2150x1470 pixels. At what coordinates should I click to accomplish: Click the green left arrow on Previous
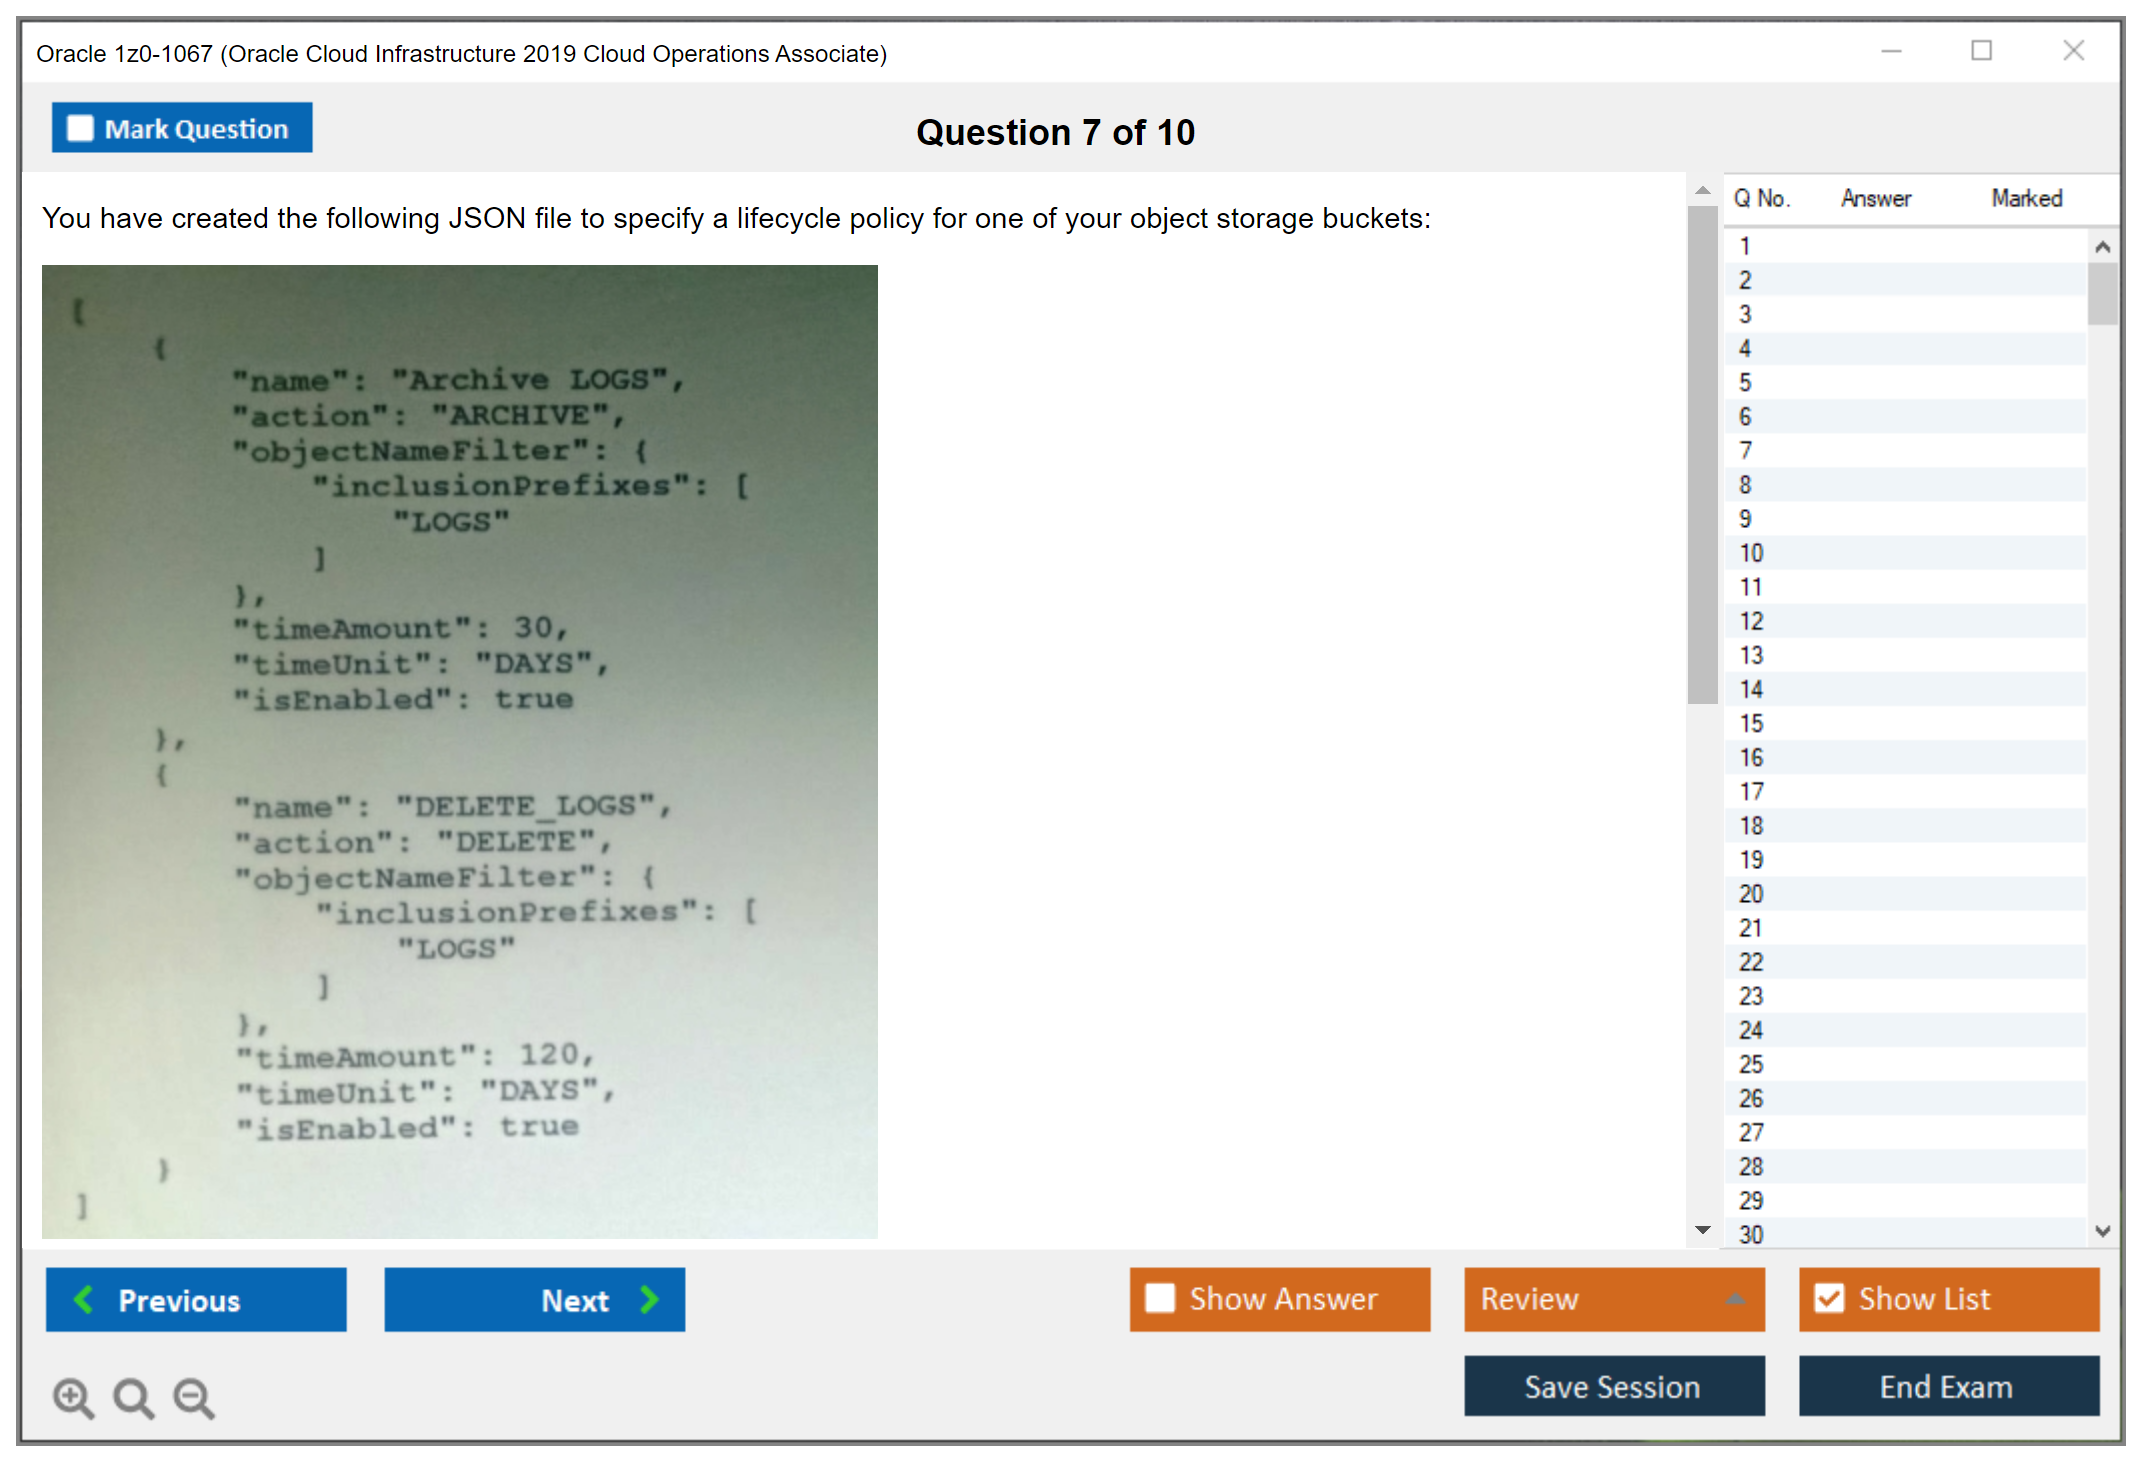[x=84, y=1299]
